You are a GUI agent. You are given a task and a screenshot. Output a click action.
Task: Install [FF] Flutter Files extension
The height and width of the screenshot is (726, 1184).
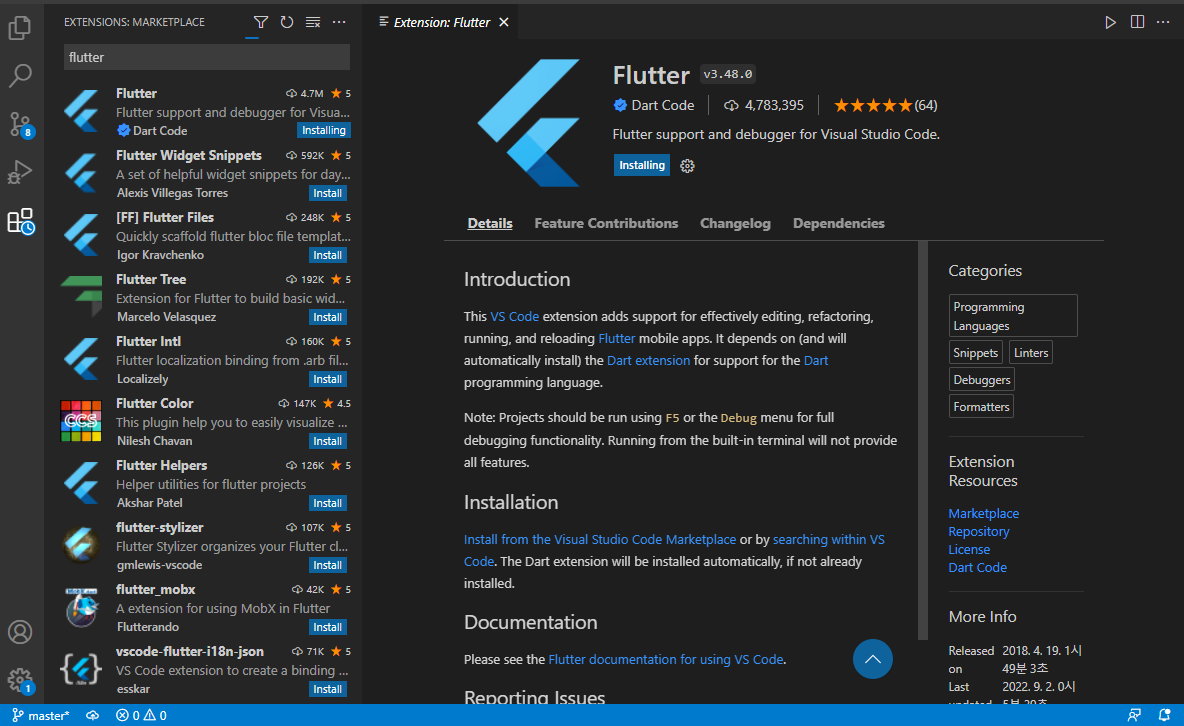328,255
